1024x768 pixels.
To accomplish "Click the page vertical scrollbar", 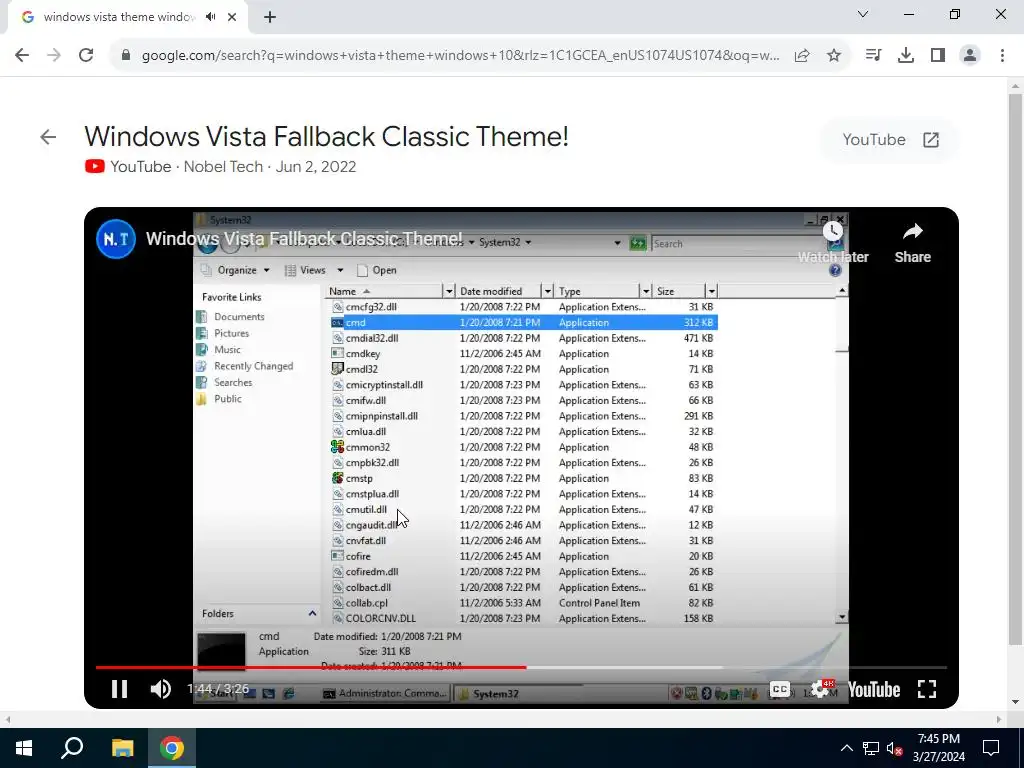I will 1016,369.
